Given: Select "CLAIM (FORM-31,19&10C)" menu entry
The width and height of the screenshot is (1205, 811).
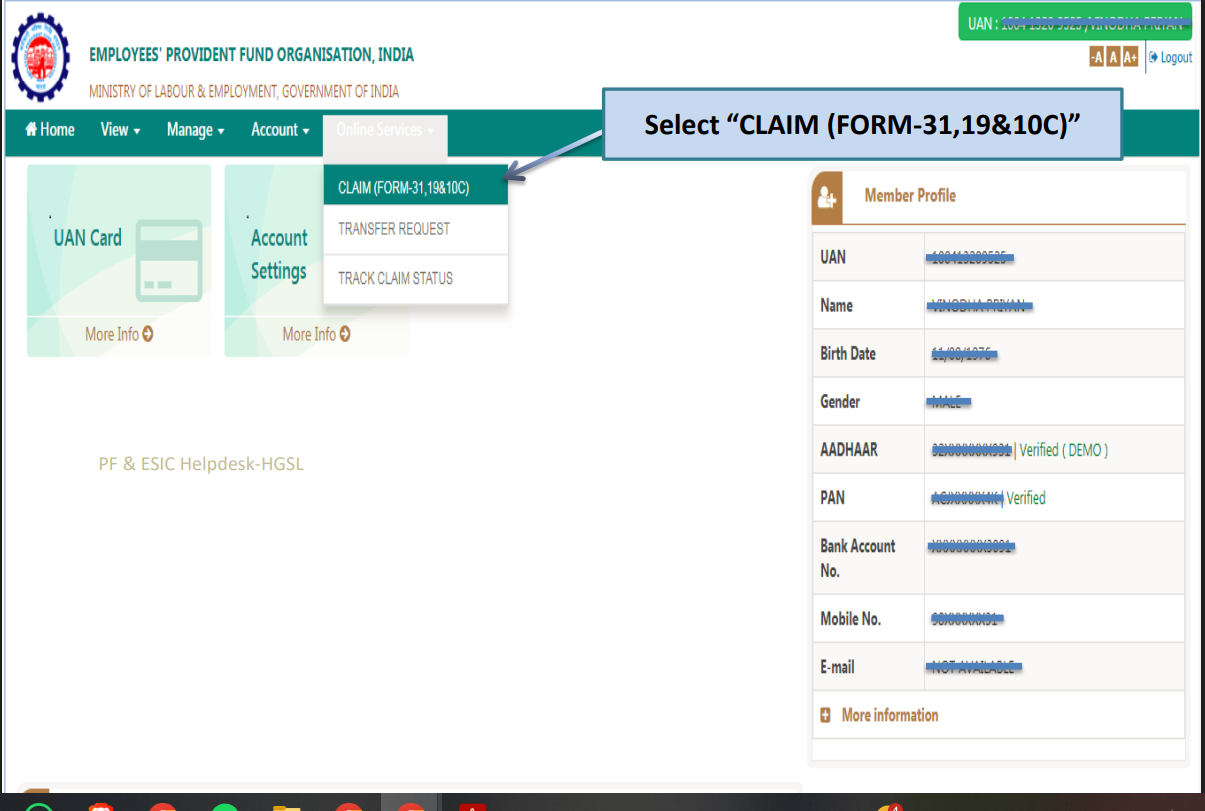Looking at the screenshot, I should 404,186.
